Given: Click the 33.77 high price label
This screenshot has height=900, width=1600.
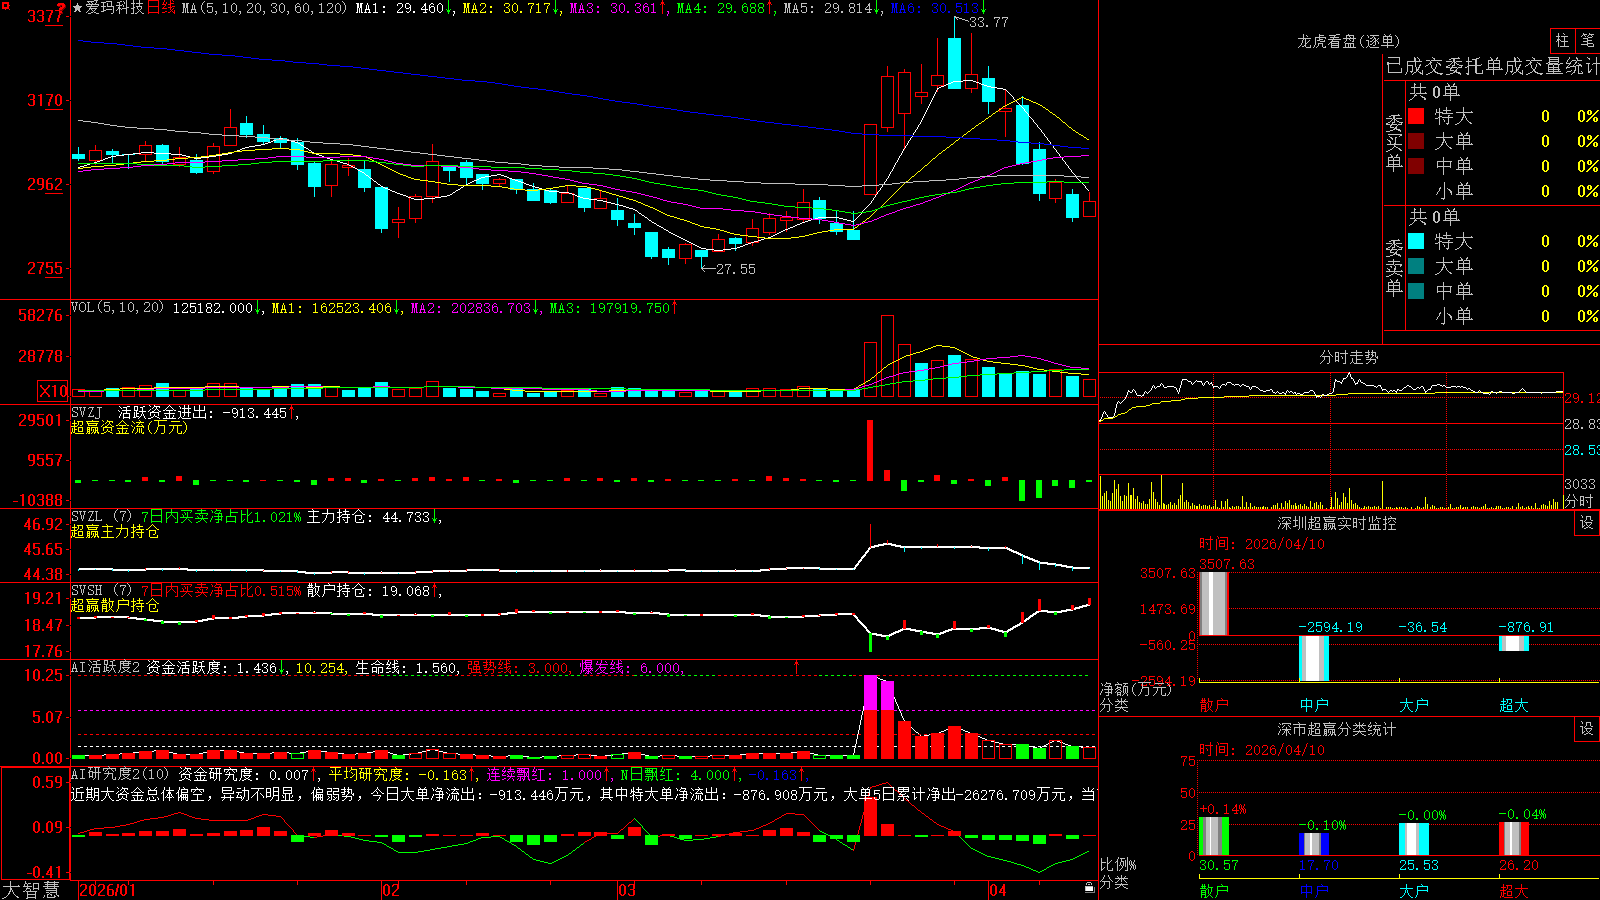Looking at the screenshot, I should point(989,22).
